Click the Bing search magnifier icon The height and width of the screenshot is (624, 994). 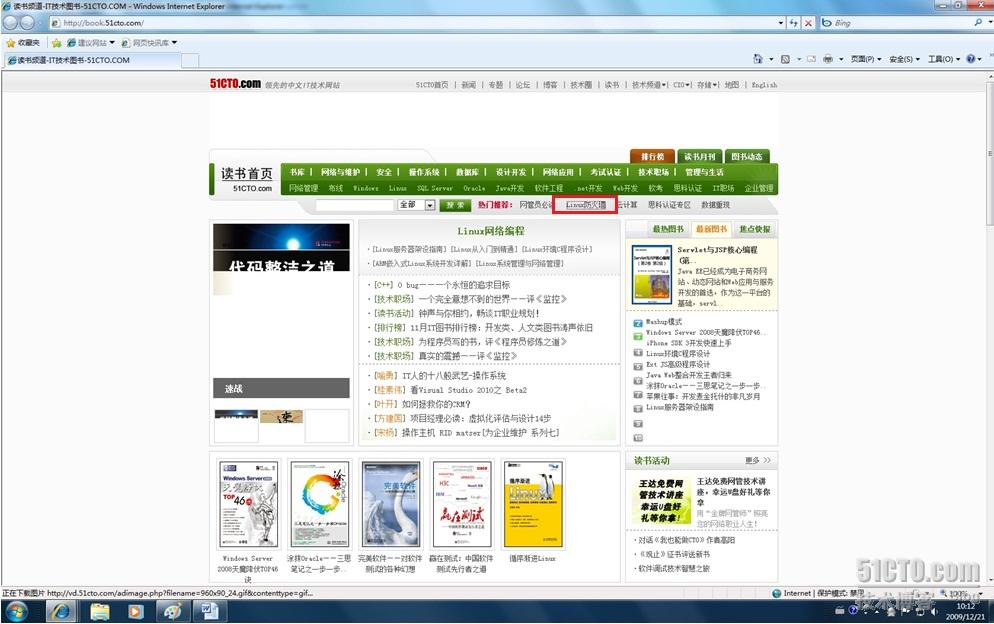click(x=978, y=22)
